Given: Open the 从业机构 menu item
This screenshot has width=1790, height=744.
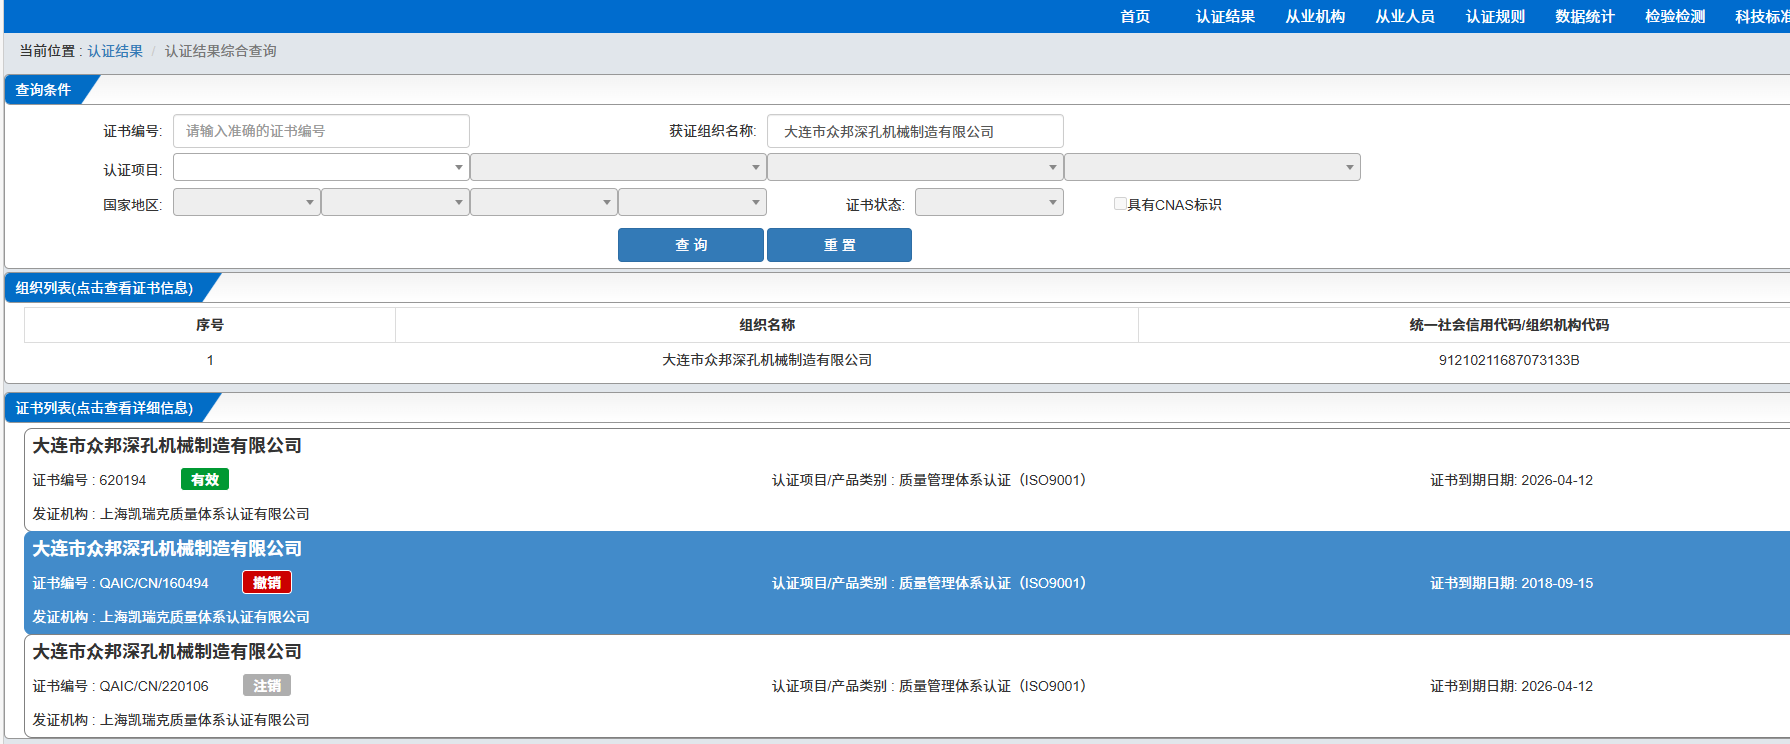Looking at the screenshot, I should coord(1315,17).
